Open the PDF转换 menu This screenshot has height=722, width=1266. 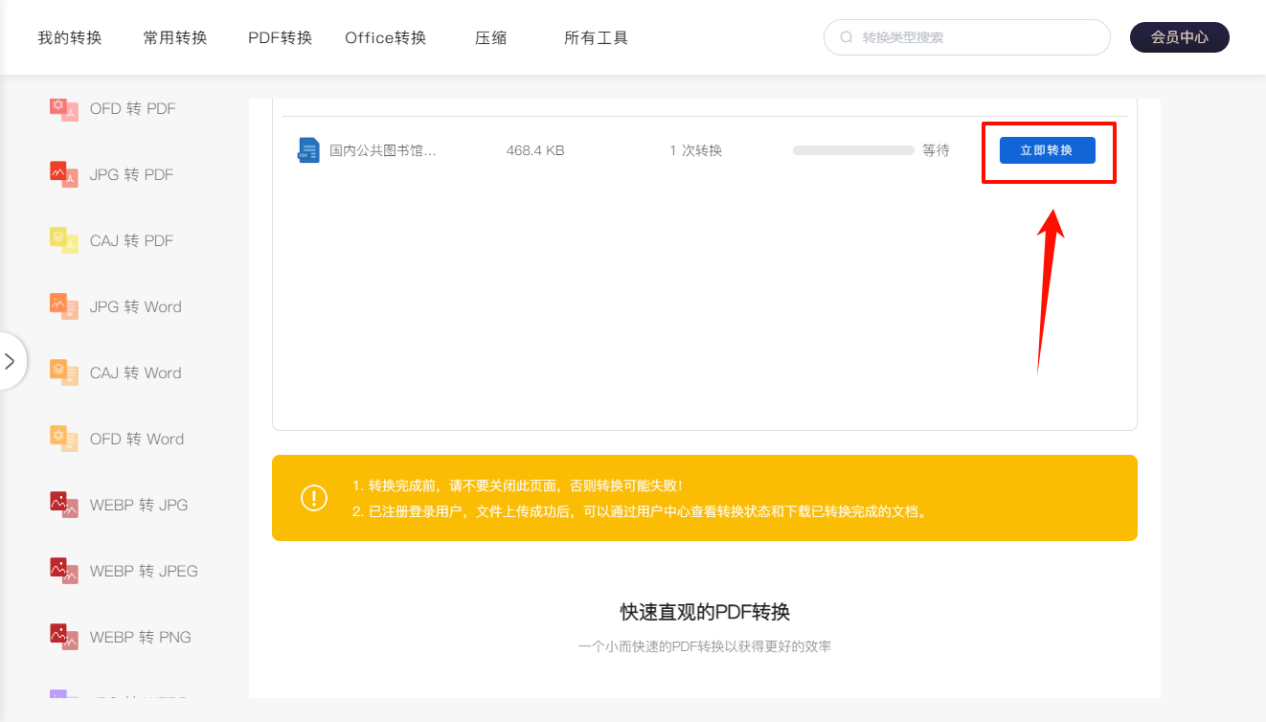280,38
